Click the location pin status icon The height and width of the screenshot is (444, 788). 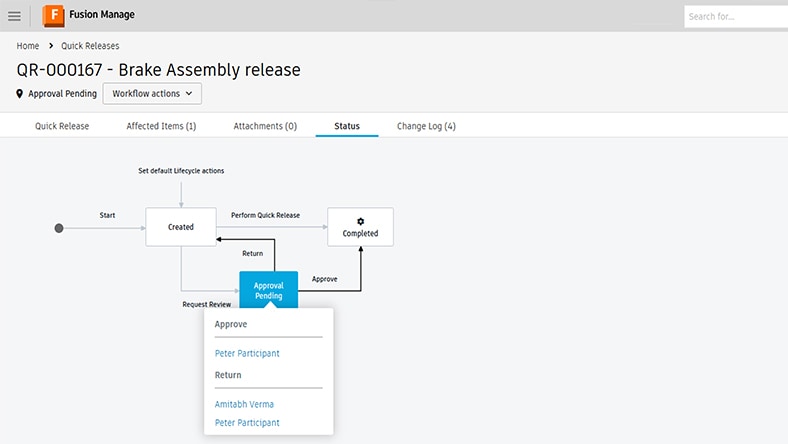tap(20, 94)
